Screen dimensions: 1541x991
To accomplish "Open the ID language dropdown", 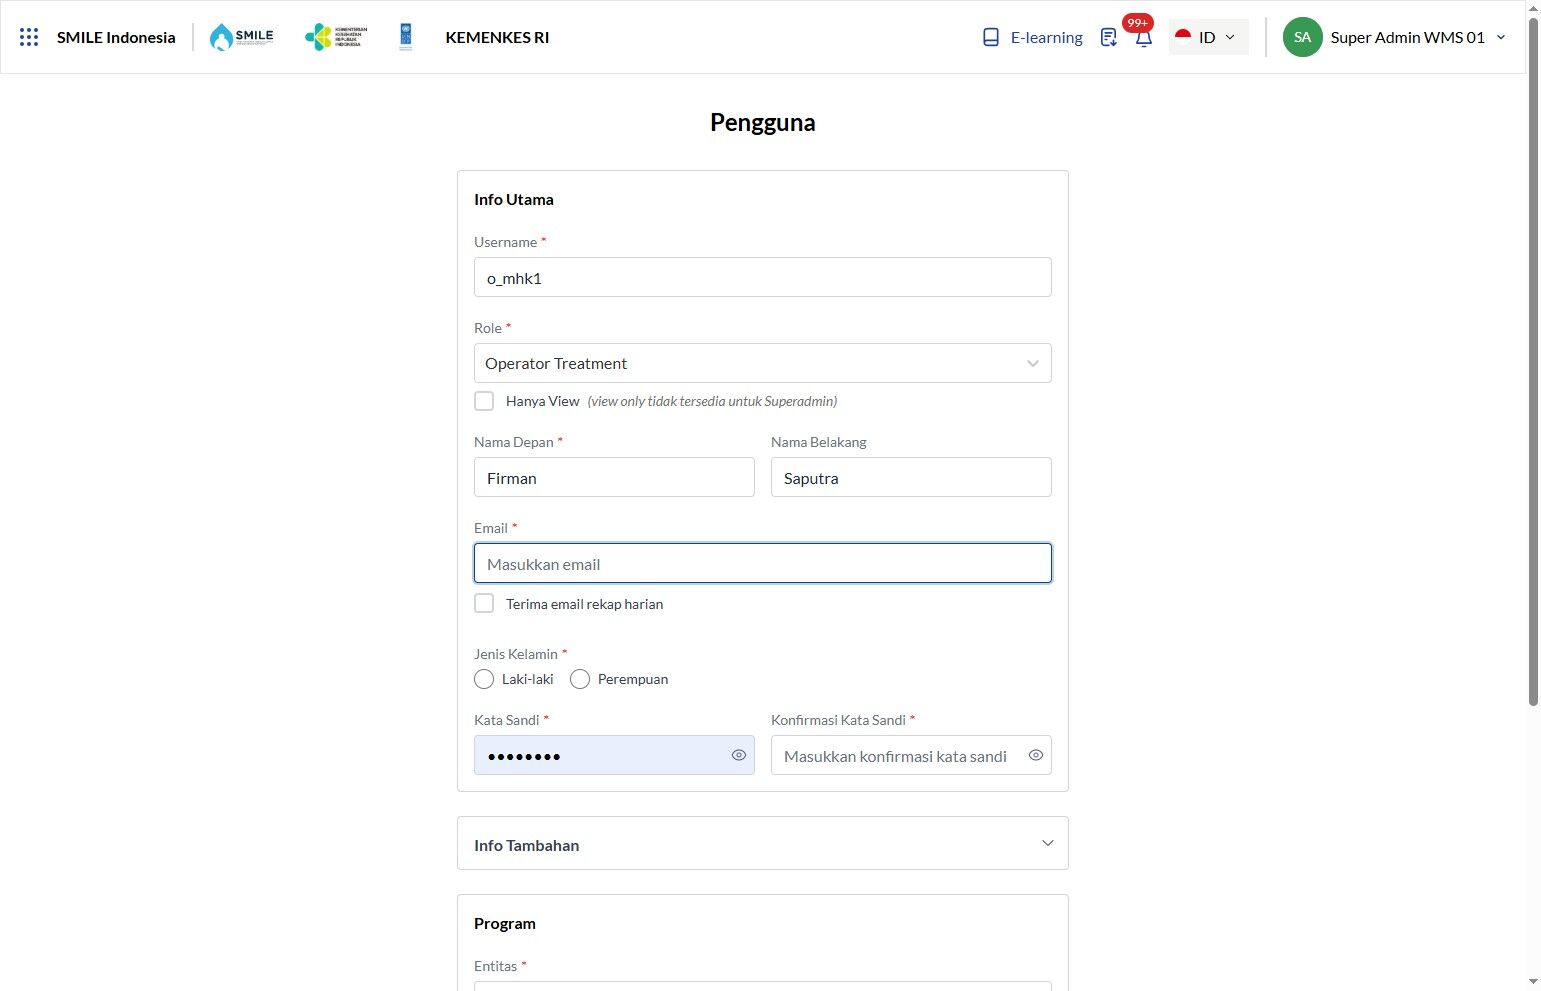I will pos(1208,37).
